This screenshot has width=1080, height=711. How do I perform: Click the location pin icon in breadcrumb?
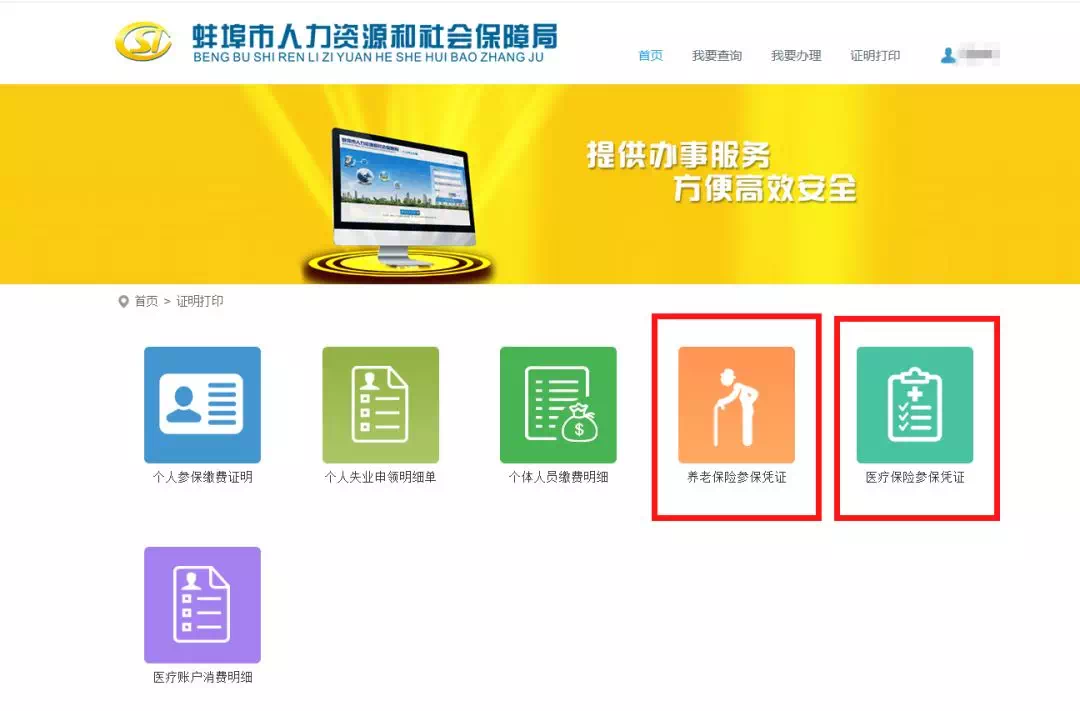pos(123,301)
